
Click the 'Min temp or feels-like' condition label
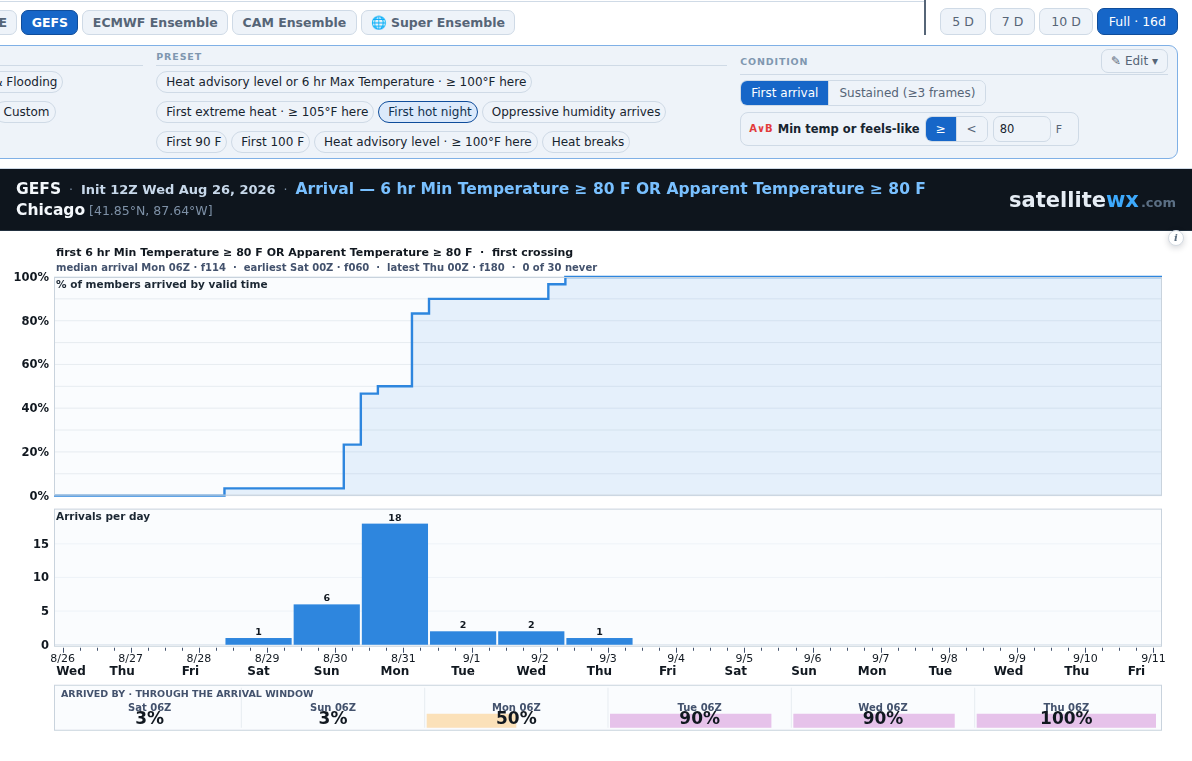848,129
